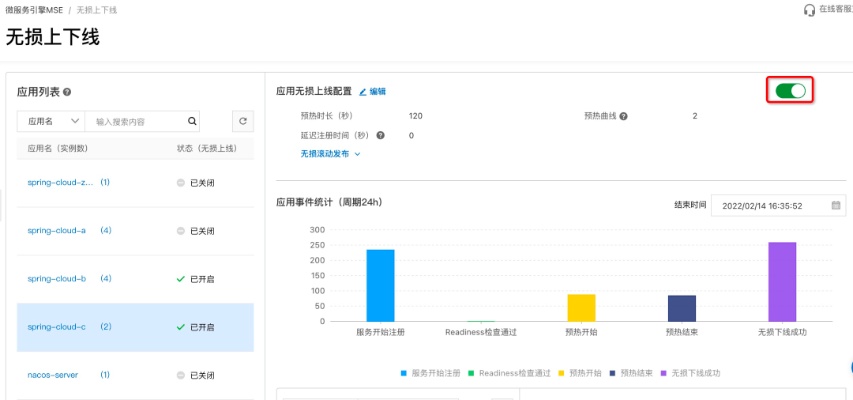This screenshot has height=400, width=853.
Task: Open help icon beside 预热曲线
Action: point(623,116)
